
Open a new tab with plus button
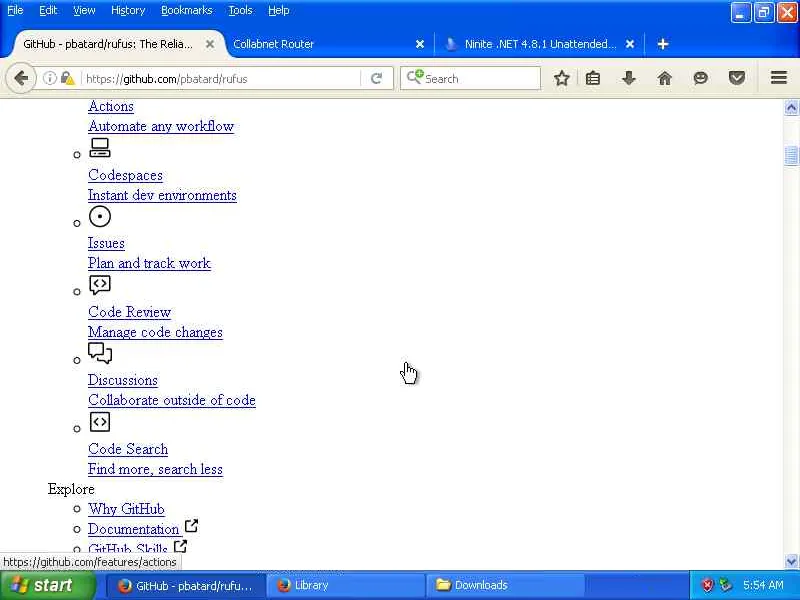(663, 44)
